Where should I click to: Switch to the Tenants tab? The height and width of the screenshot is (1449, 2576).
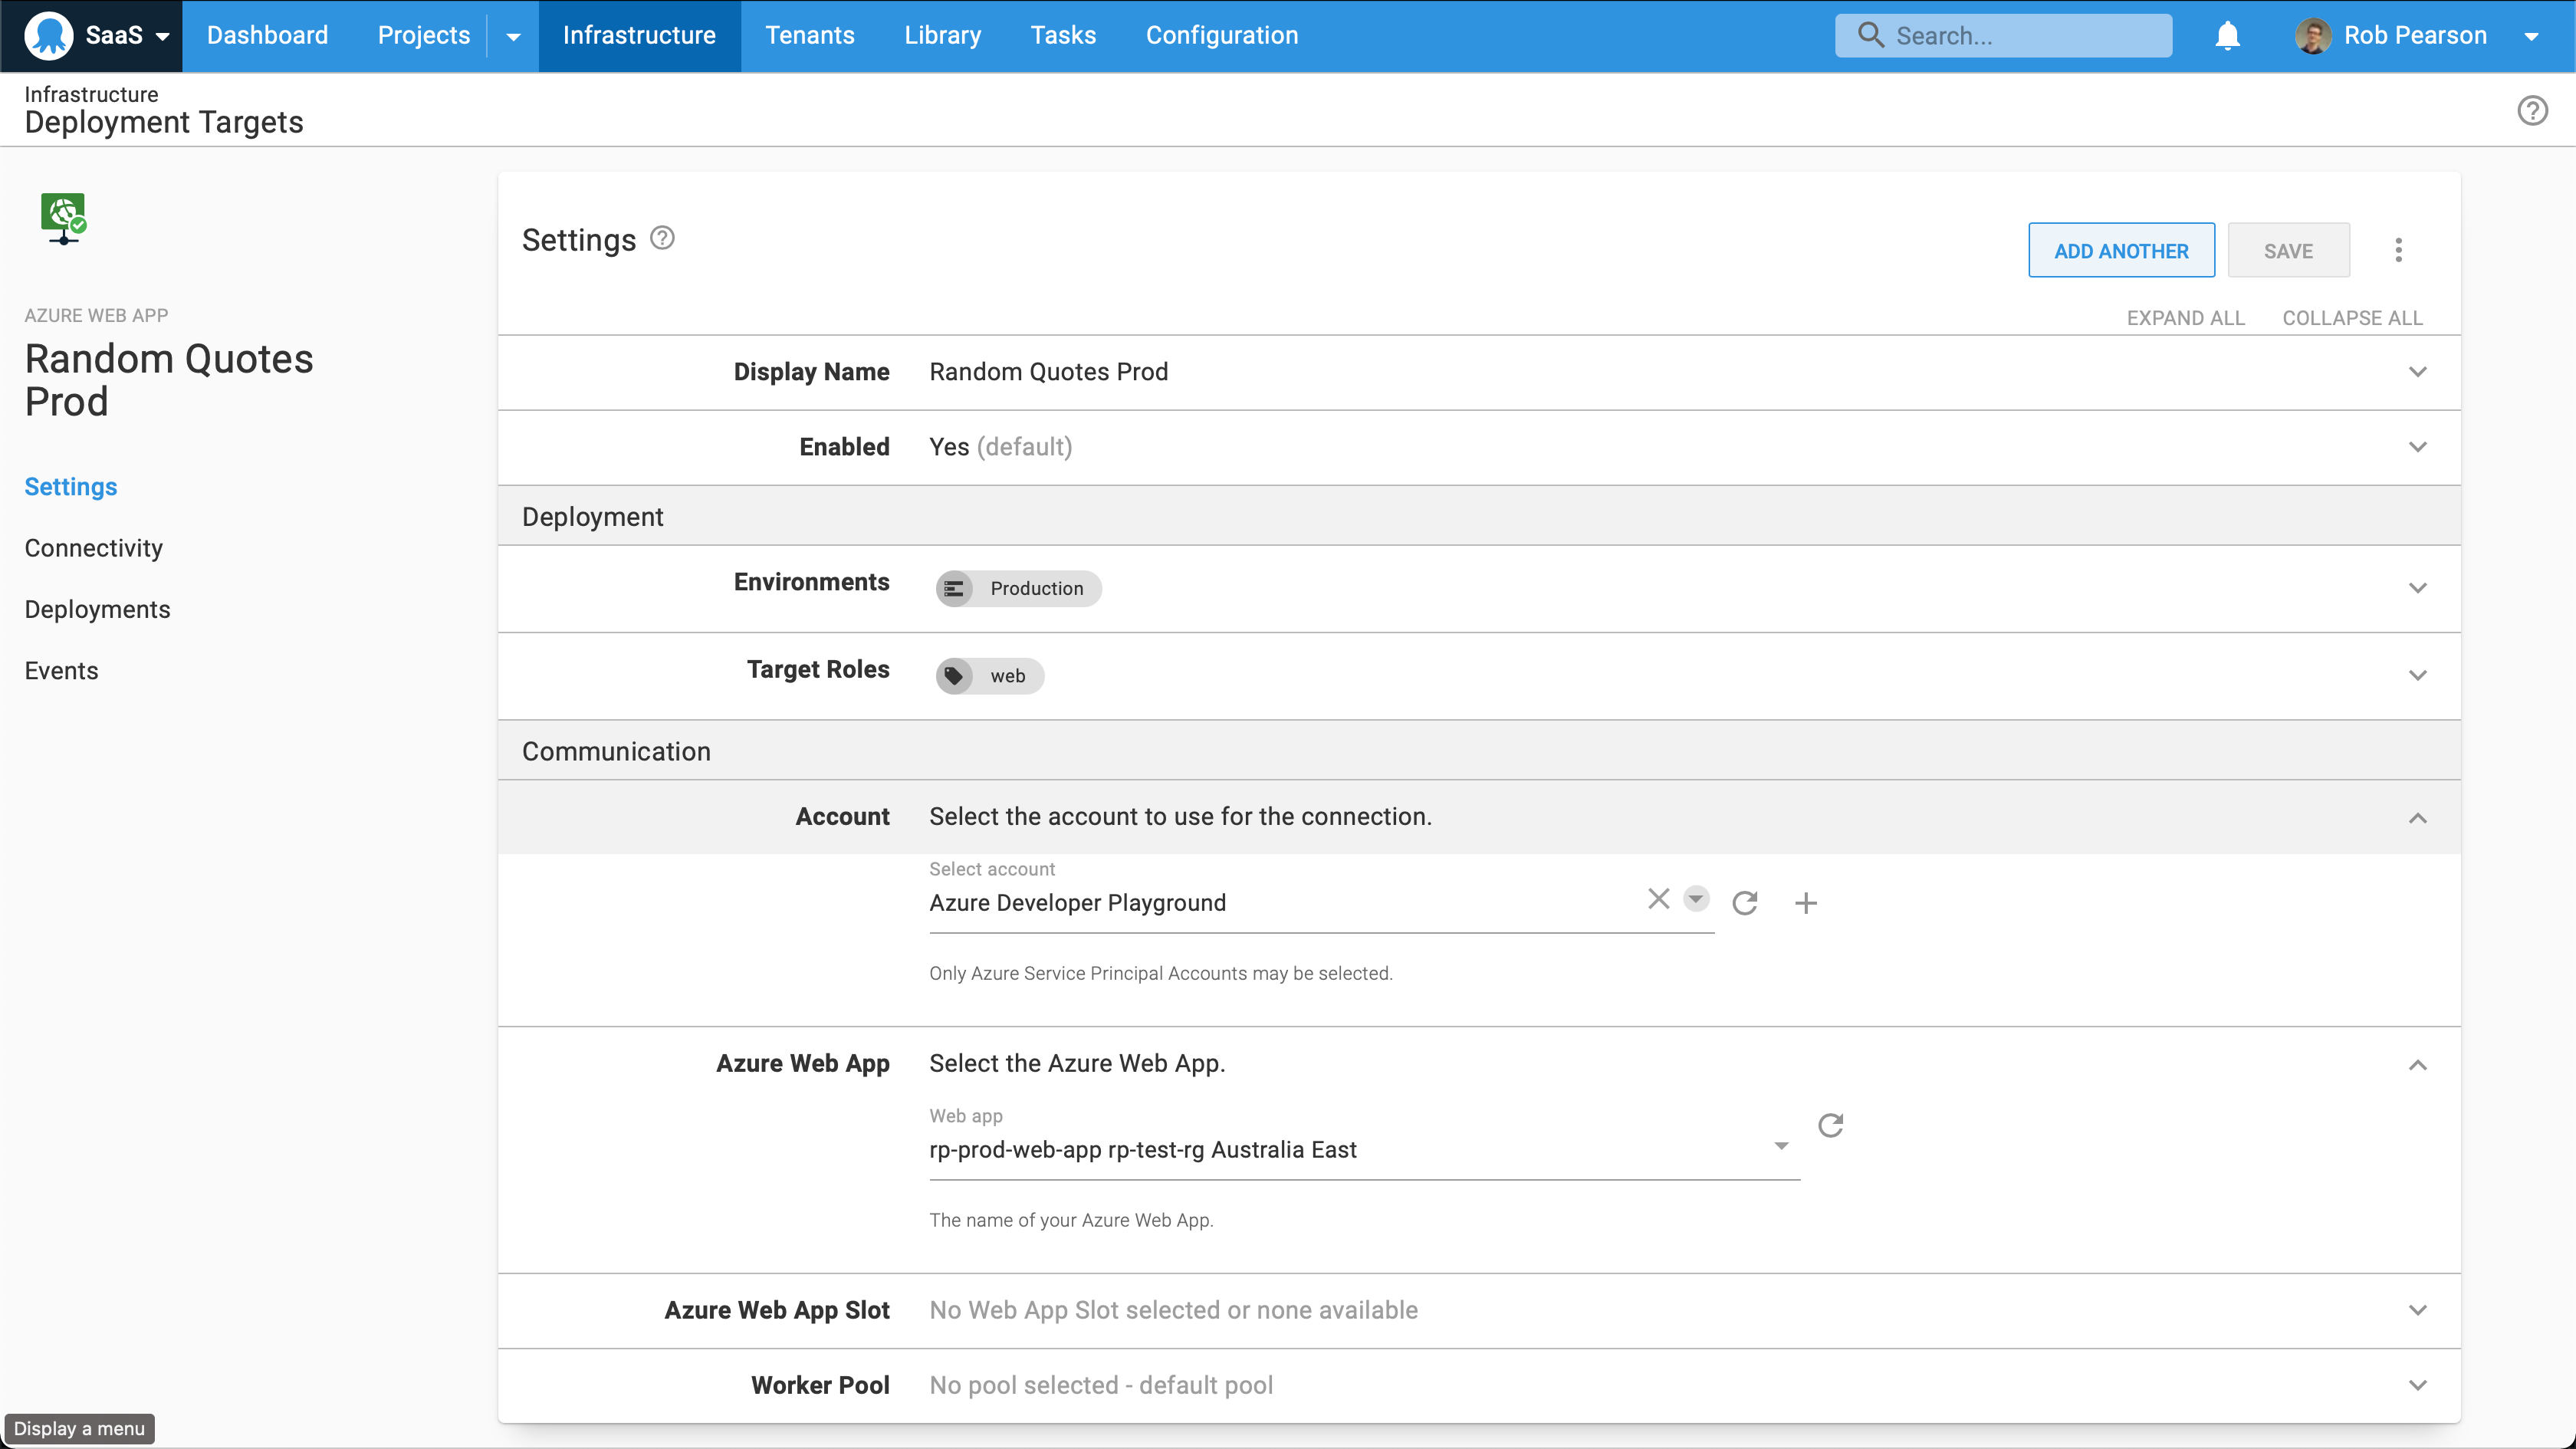(810, 35)
